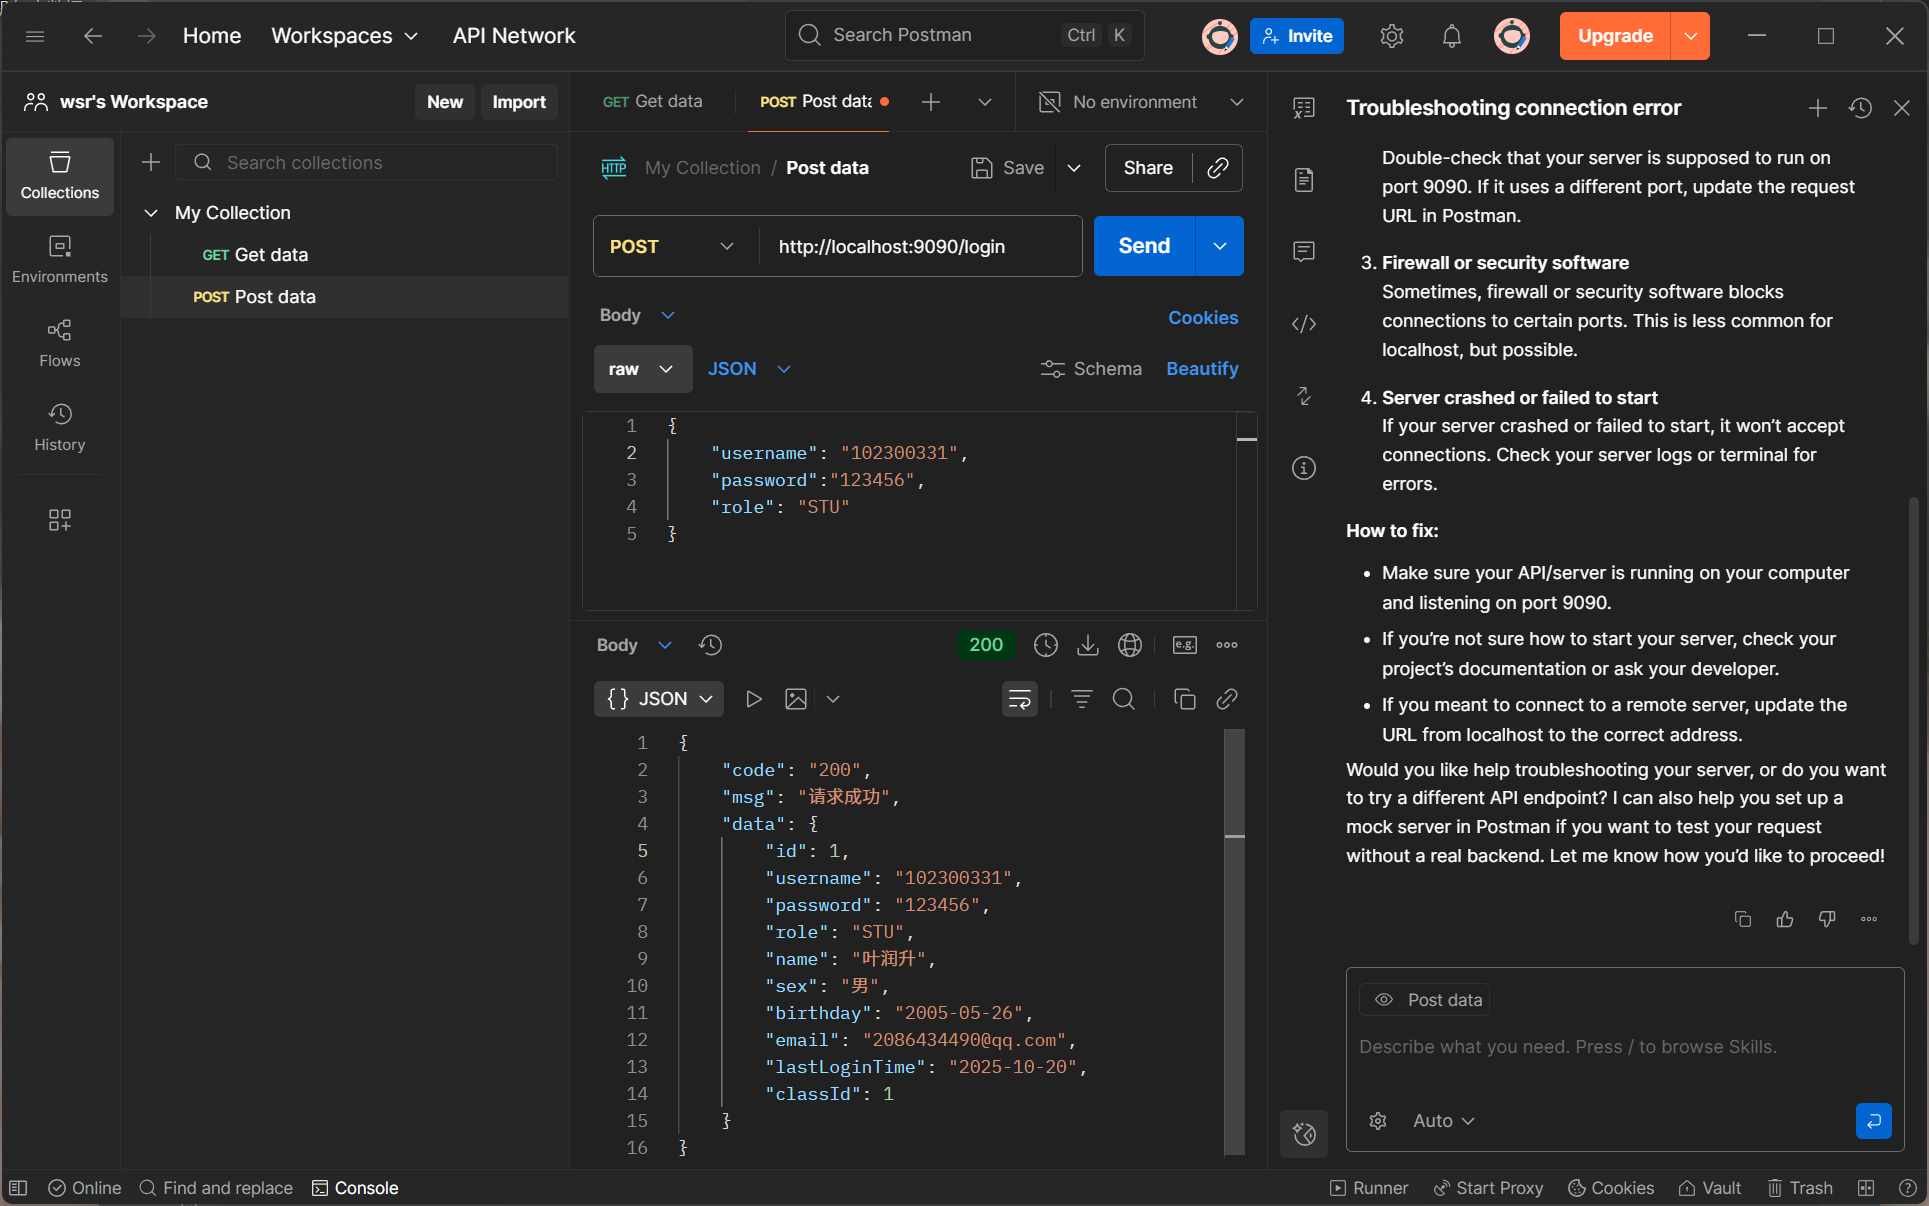
Task: Open the notifications bell
Action: pyautogui.click(x=1452, y=36)
